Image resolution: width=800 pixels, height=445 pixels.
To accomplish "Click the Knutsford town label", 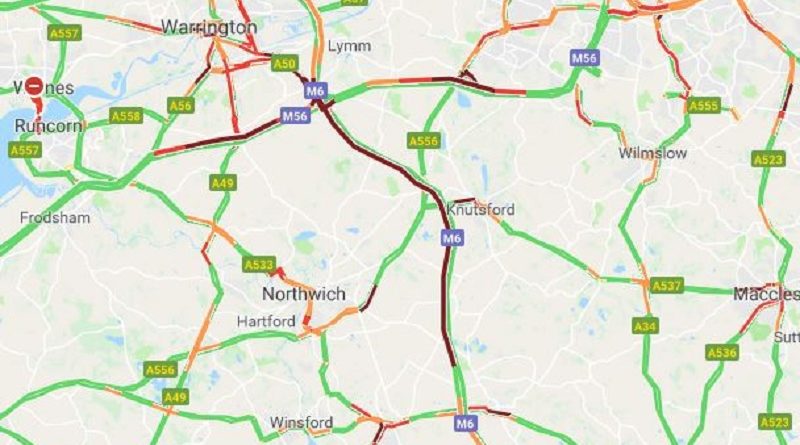I will tap(481, 209).
